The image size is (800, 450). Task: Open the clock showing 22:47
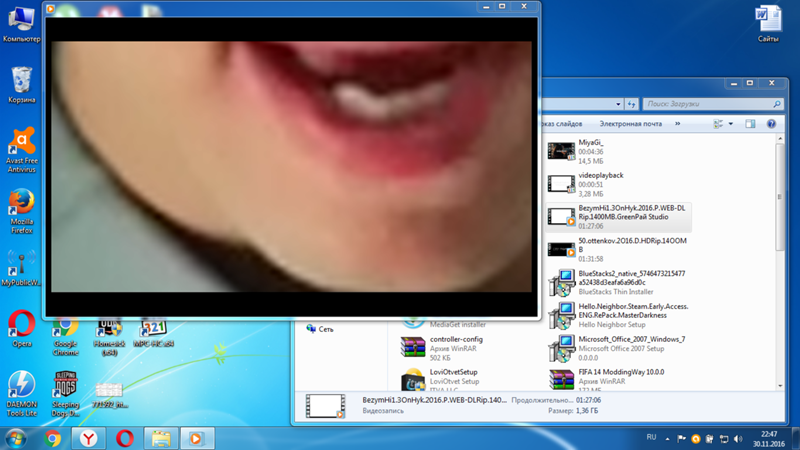pos(768,439)
